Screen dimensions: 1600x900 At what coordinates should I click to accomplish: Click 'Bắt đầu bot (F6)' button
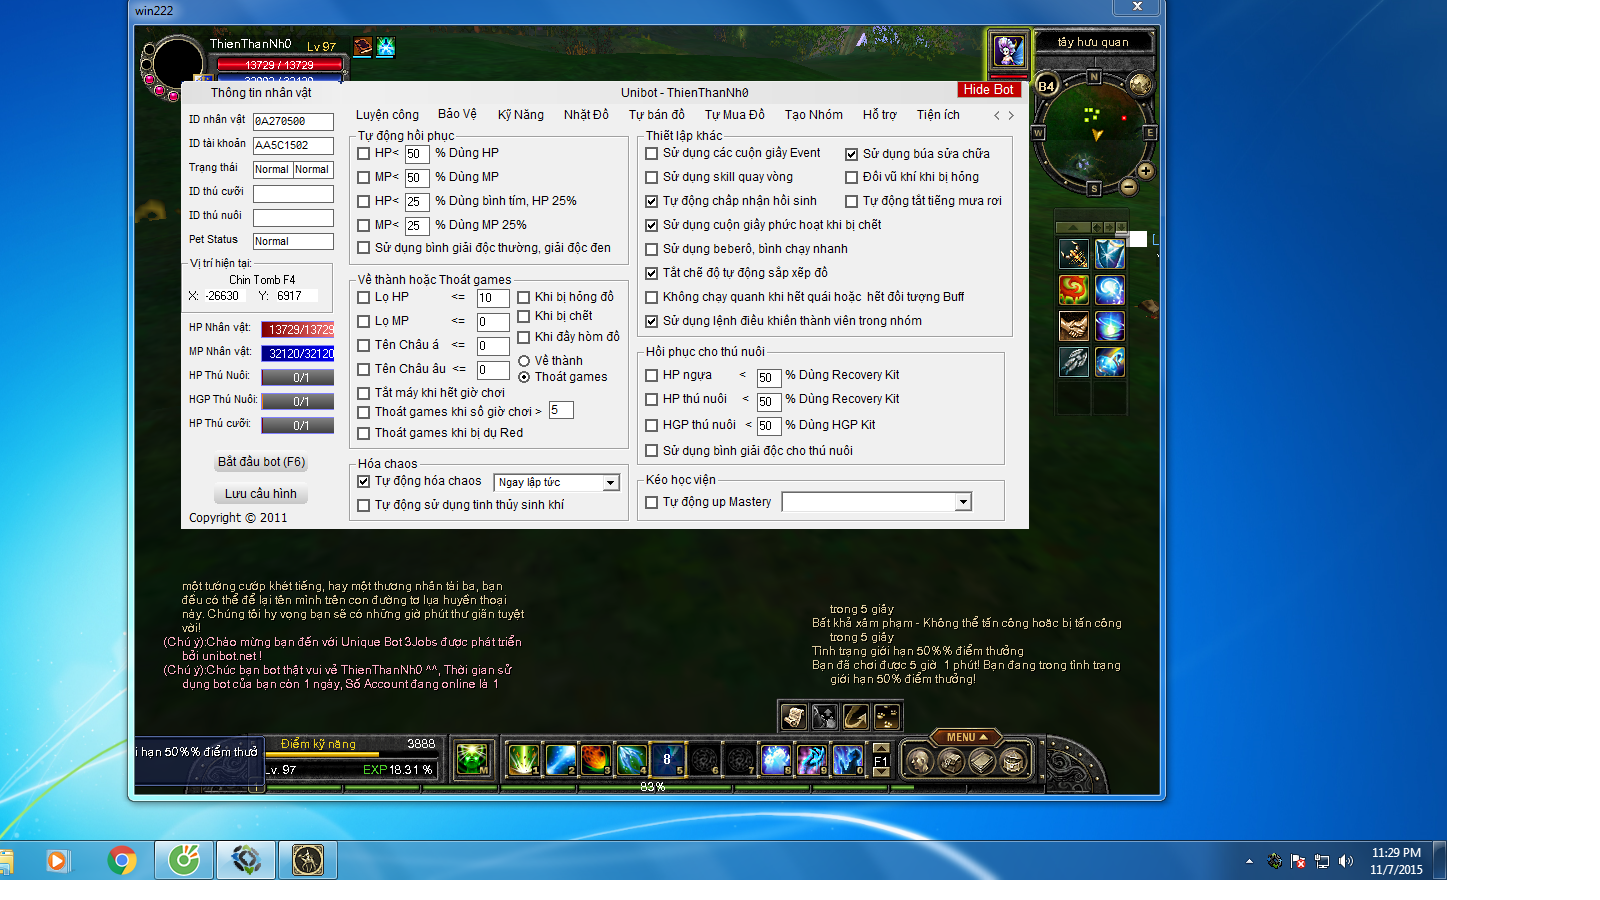pyautogui.click(x=261, y=462)
